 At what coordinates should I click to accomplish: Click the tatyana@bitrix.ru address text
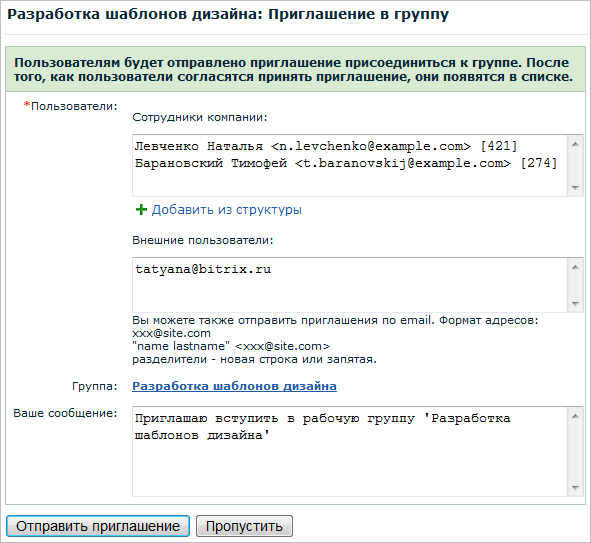pyautogui.click(x=203, y=269)
